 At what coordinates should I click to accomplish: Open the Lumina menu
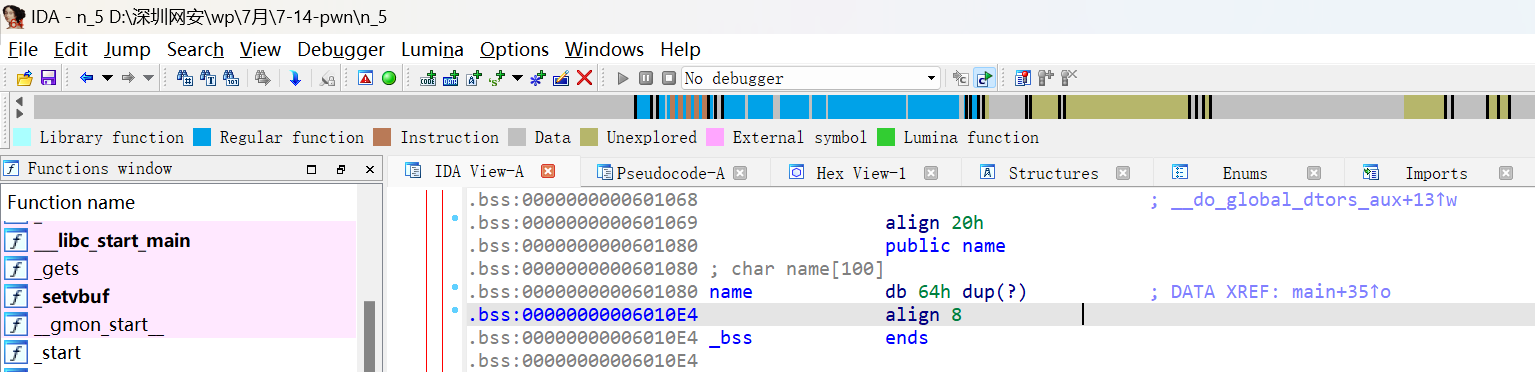pos(432,49)
